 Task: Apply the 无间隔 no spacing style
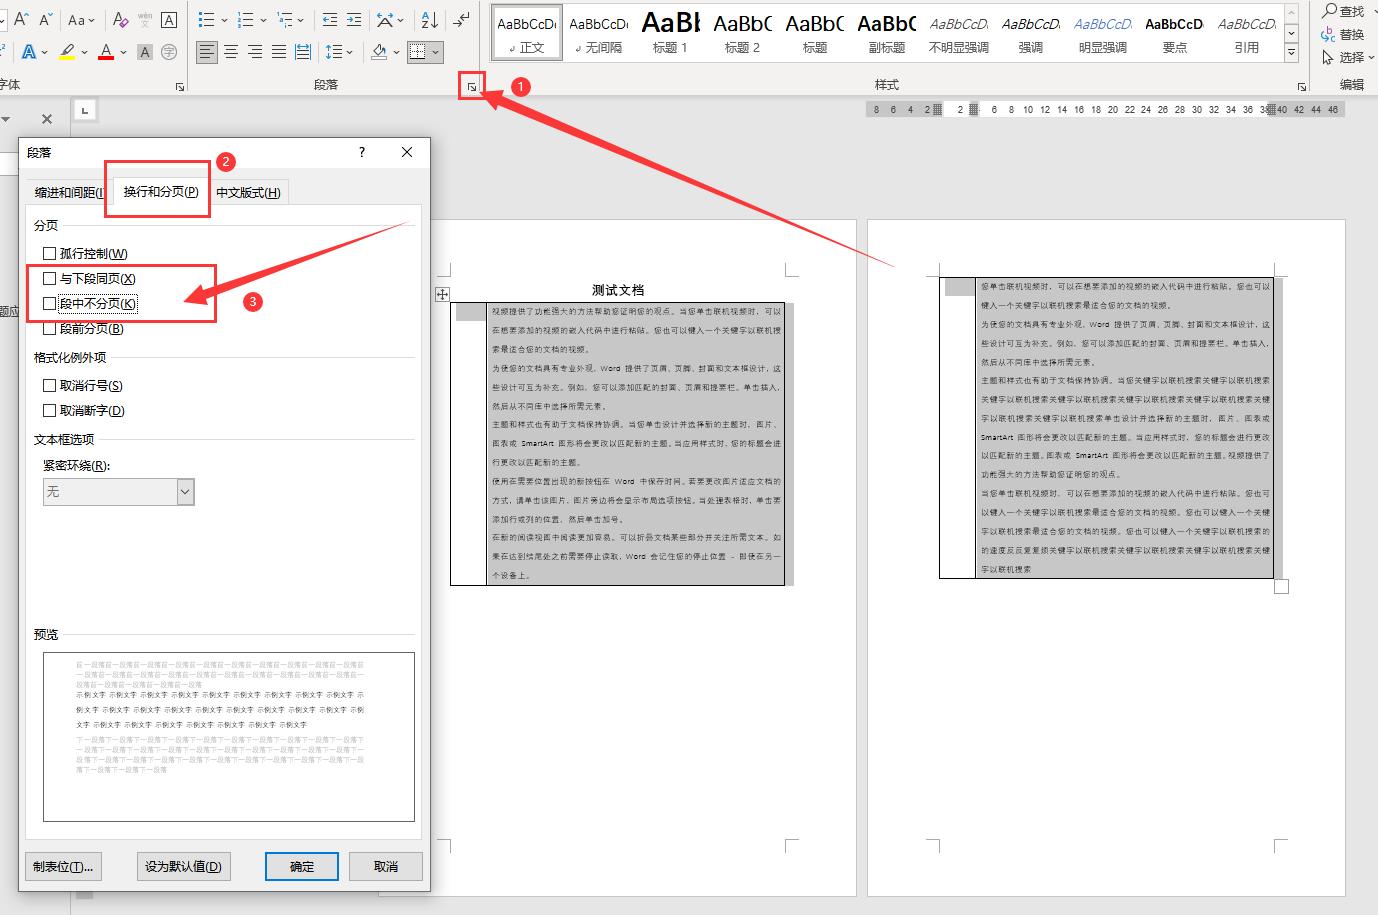coord(599,33)
